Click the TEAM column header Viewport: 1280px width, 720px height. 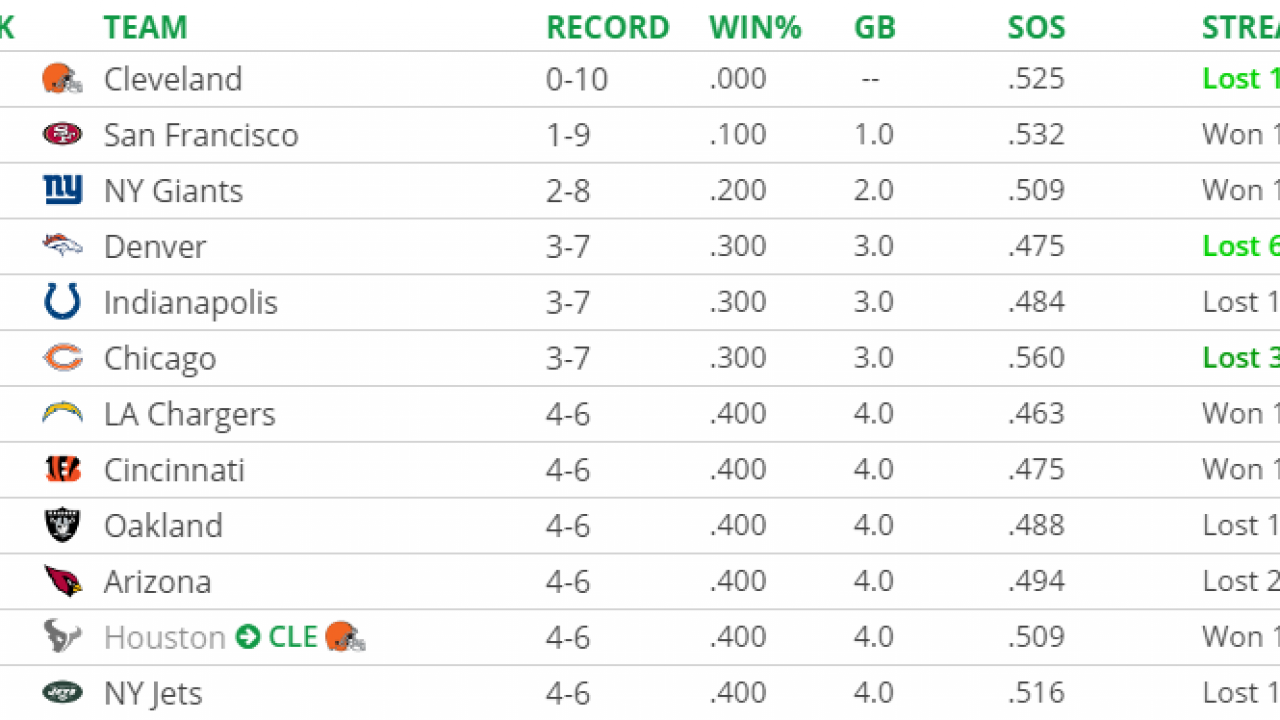(x=145, y=27)
